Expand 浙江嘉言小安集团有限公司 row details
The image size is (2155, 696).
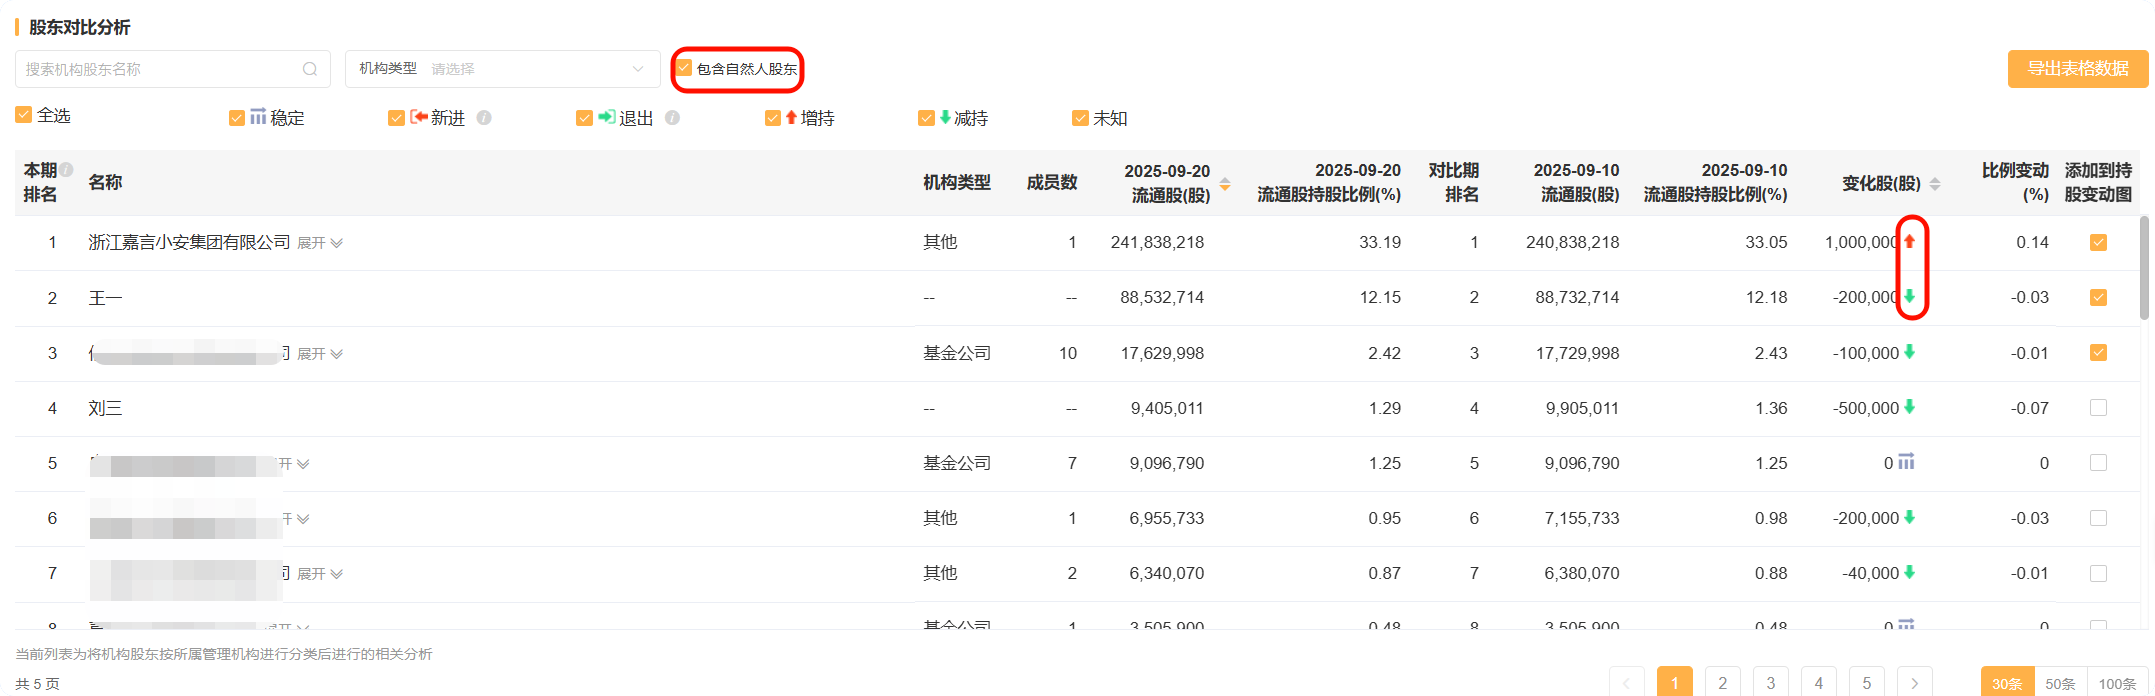pos(320,243)
